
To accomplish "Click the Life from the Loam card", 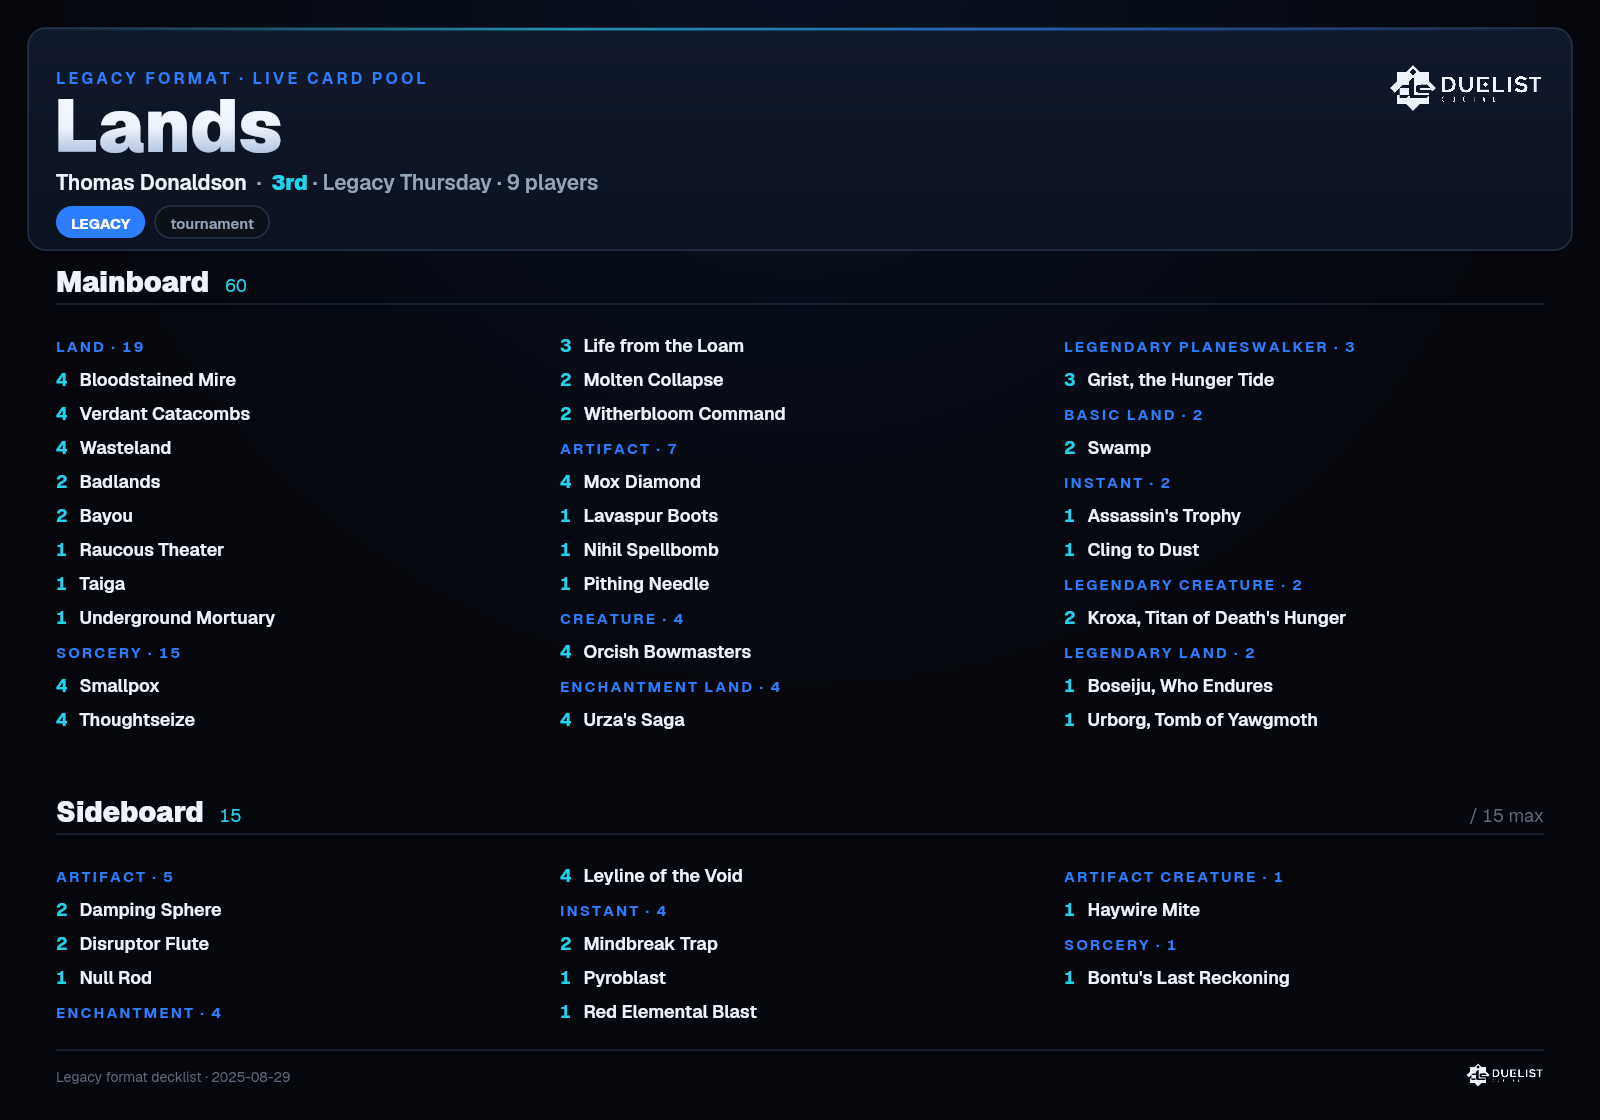I will point(652,346).
